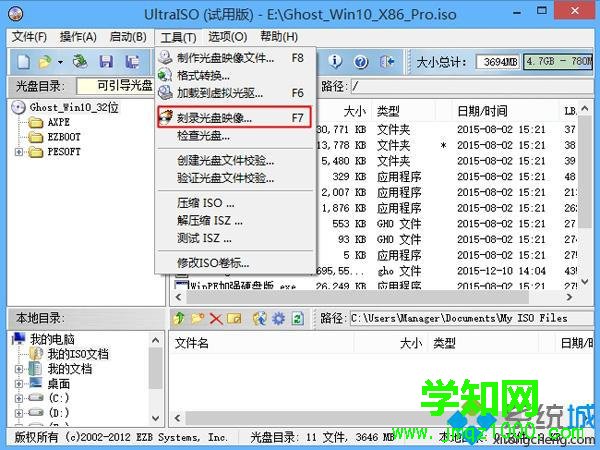Click the local tree scroll down arrow
Image resolution: width=600 pixels, height=450 pixels.
click(155, 419)
